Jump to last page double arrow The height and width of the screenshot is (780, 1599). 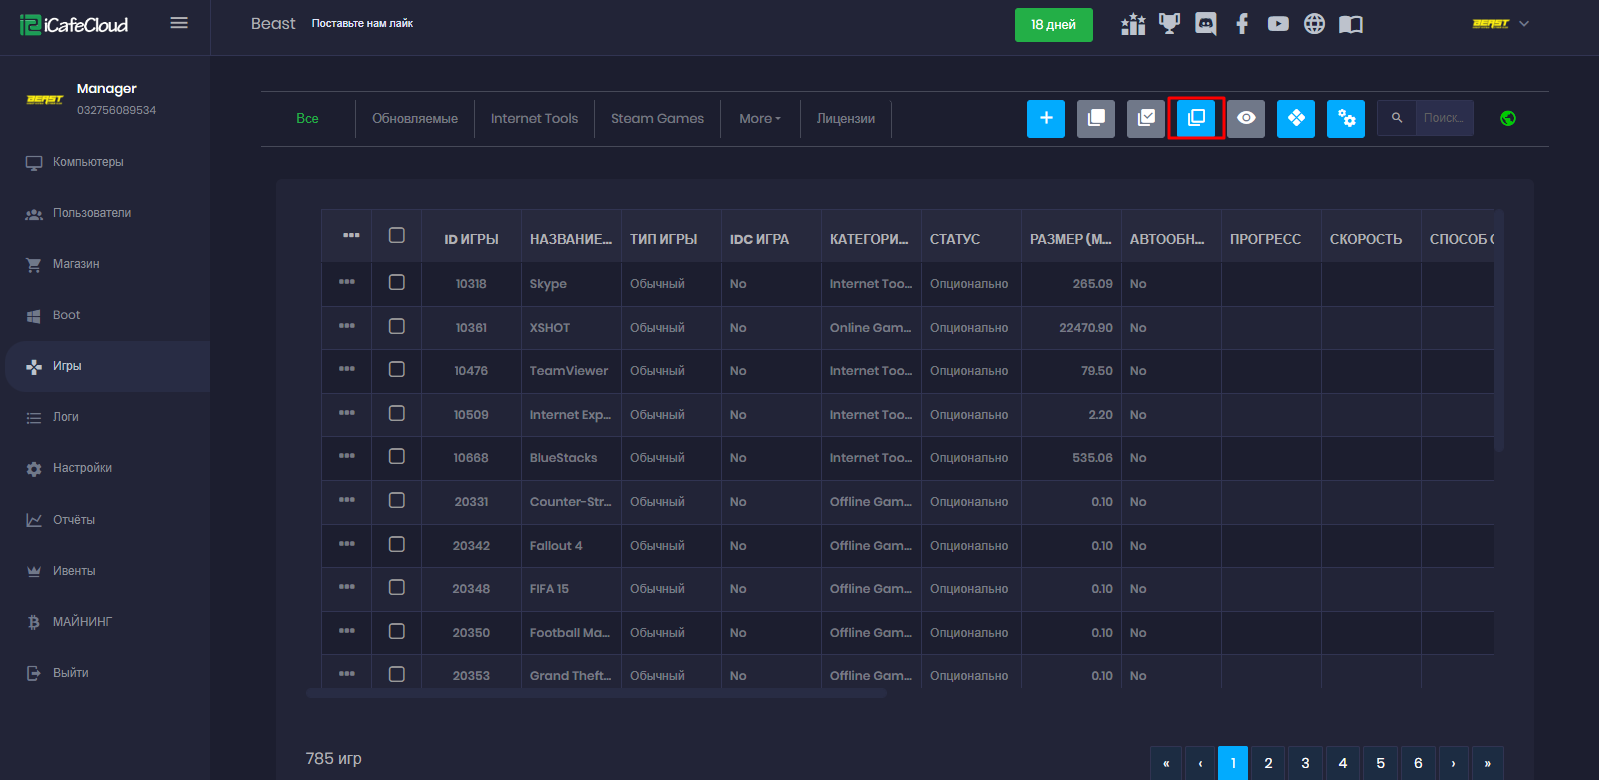[1487, 763]
